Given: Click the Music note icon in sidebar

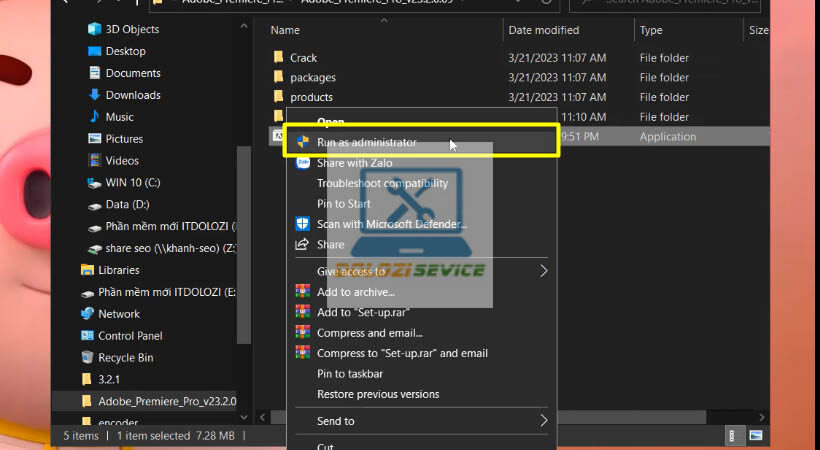Looking at the screenshot, I should coord(94,117).
